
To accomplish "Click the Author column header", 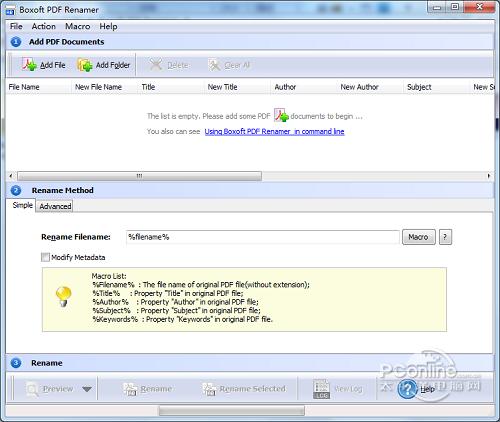I will (x=304, y=87).
